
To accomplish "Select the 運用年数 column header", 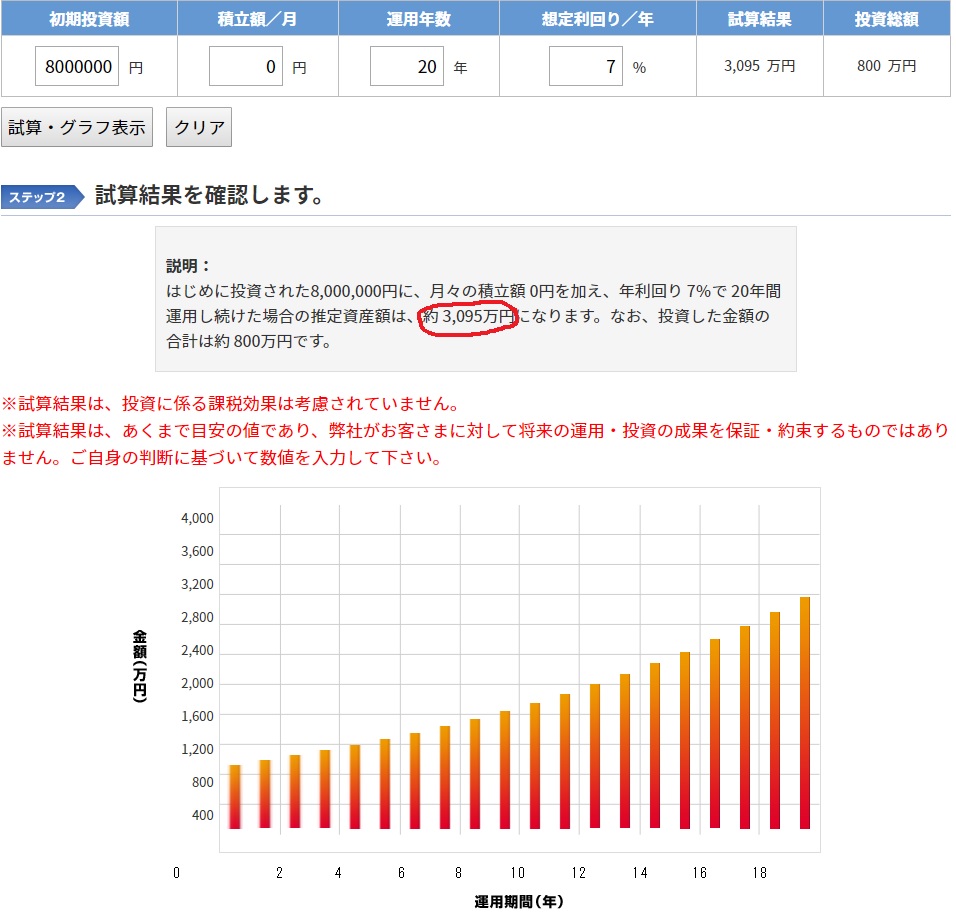I will 419,18.
